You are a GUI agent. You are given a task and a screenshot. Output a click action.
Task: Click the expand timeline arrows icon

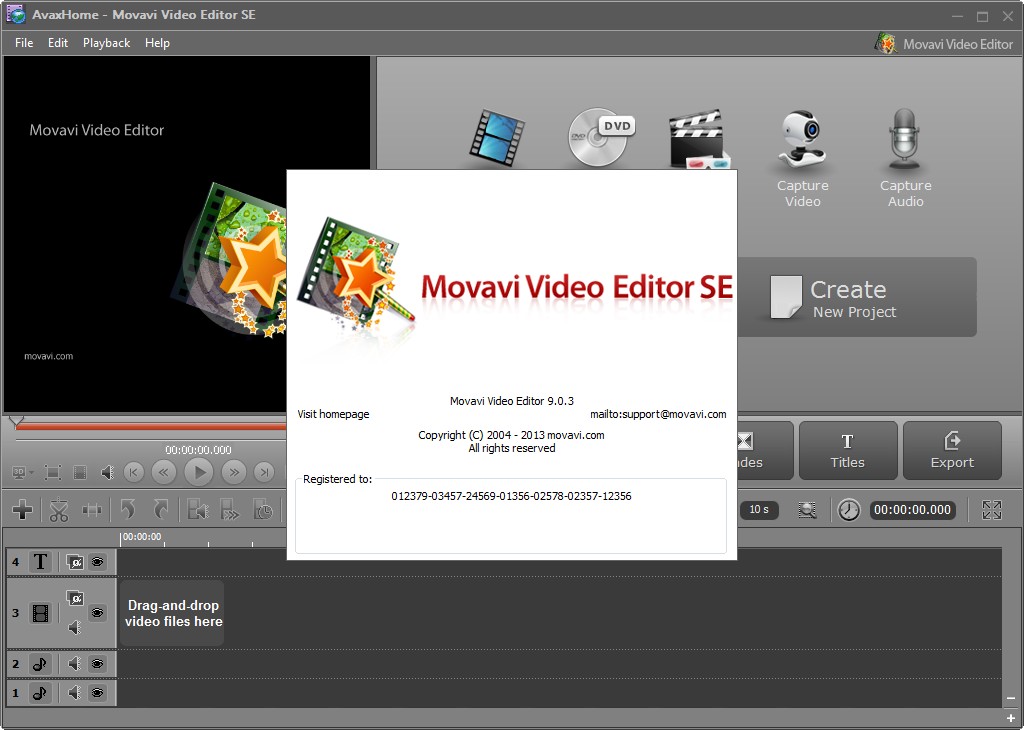(991, 510)
